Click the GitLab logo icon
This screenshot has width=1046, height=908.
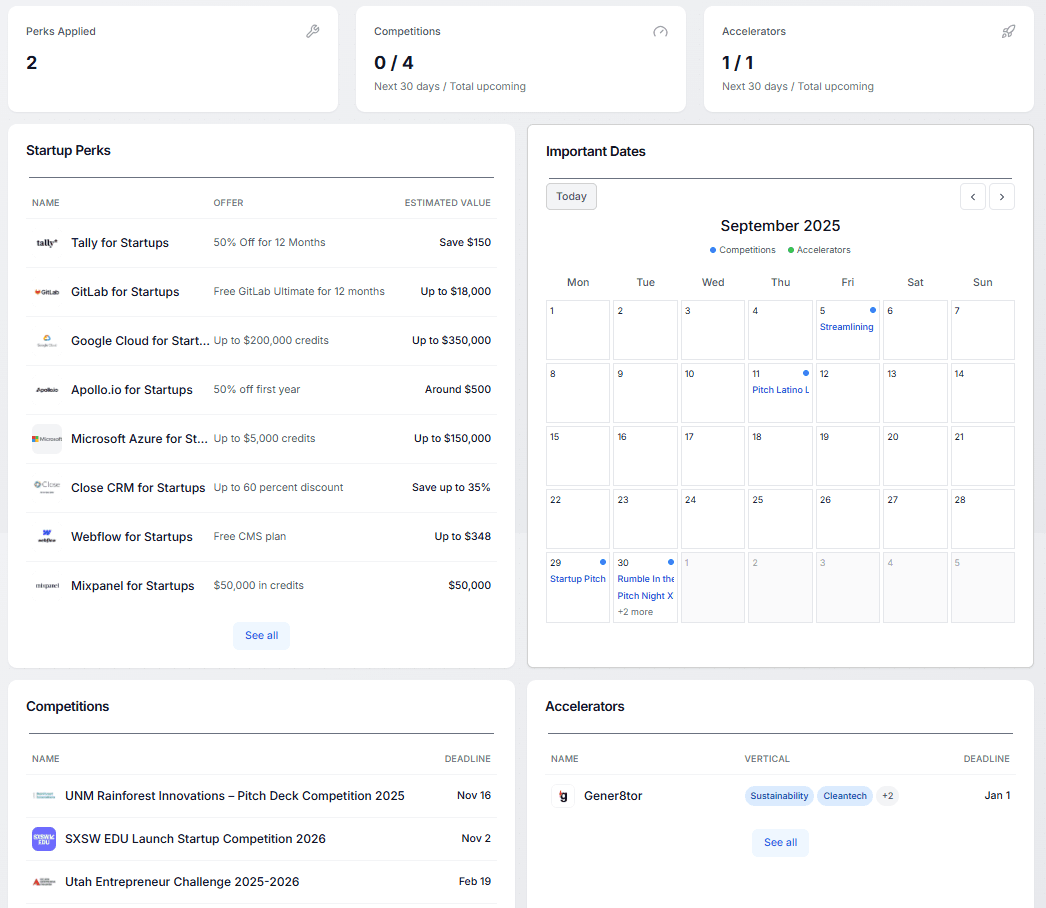point(47,292)
